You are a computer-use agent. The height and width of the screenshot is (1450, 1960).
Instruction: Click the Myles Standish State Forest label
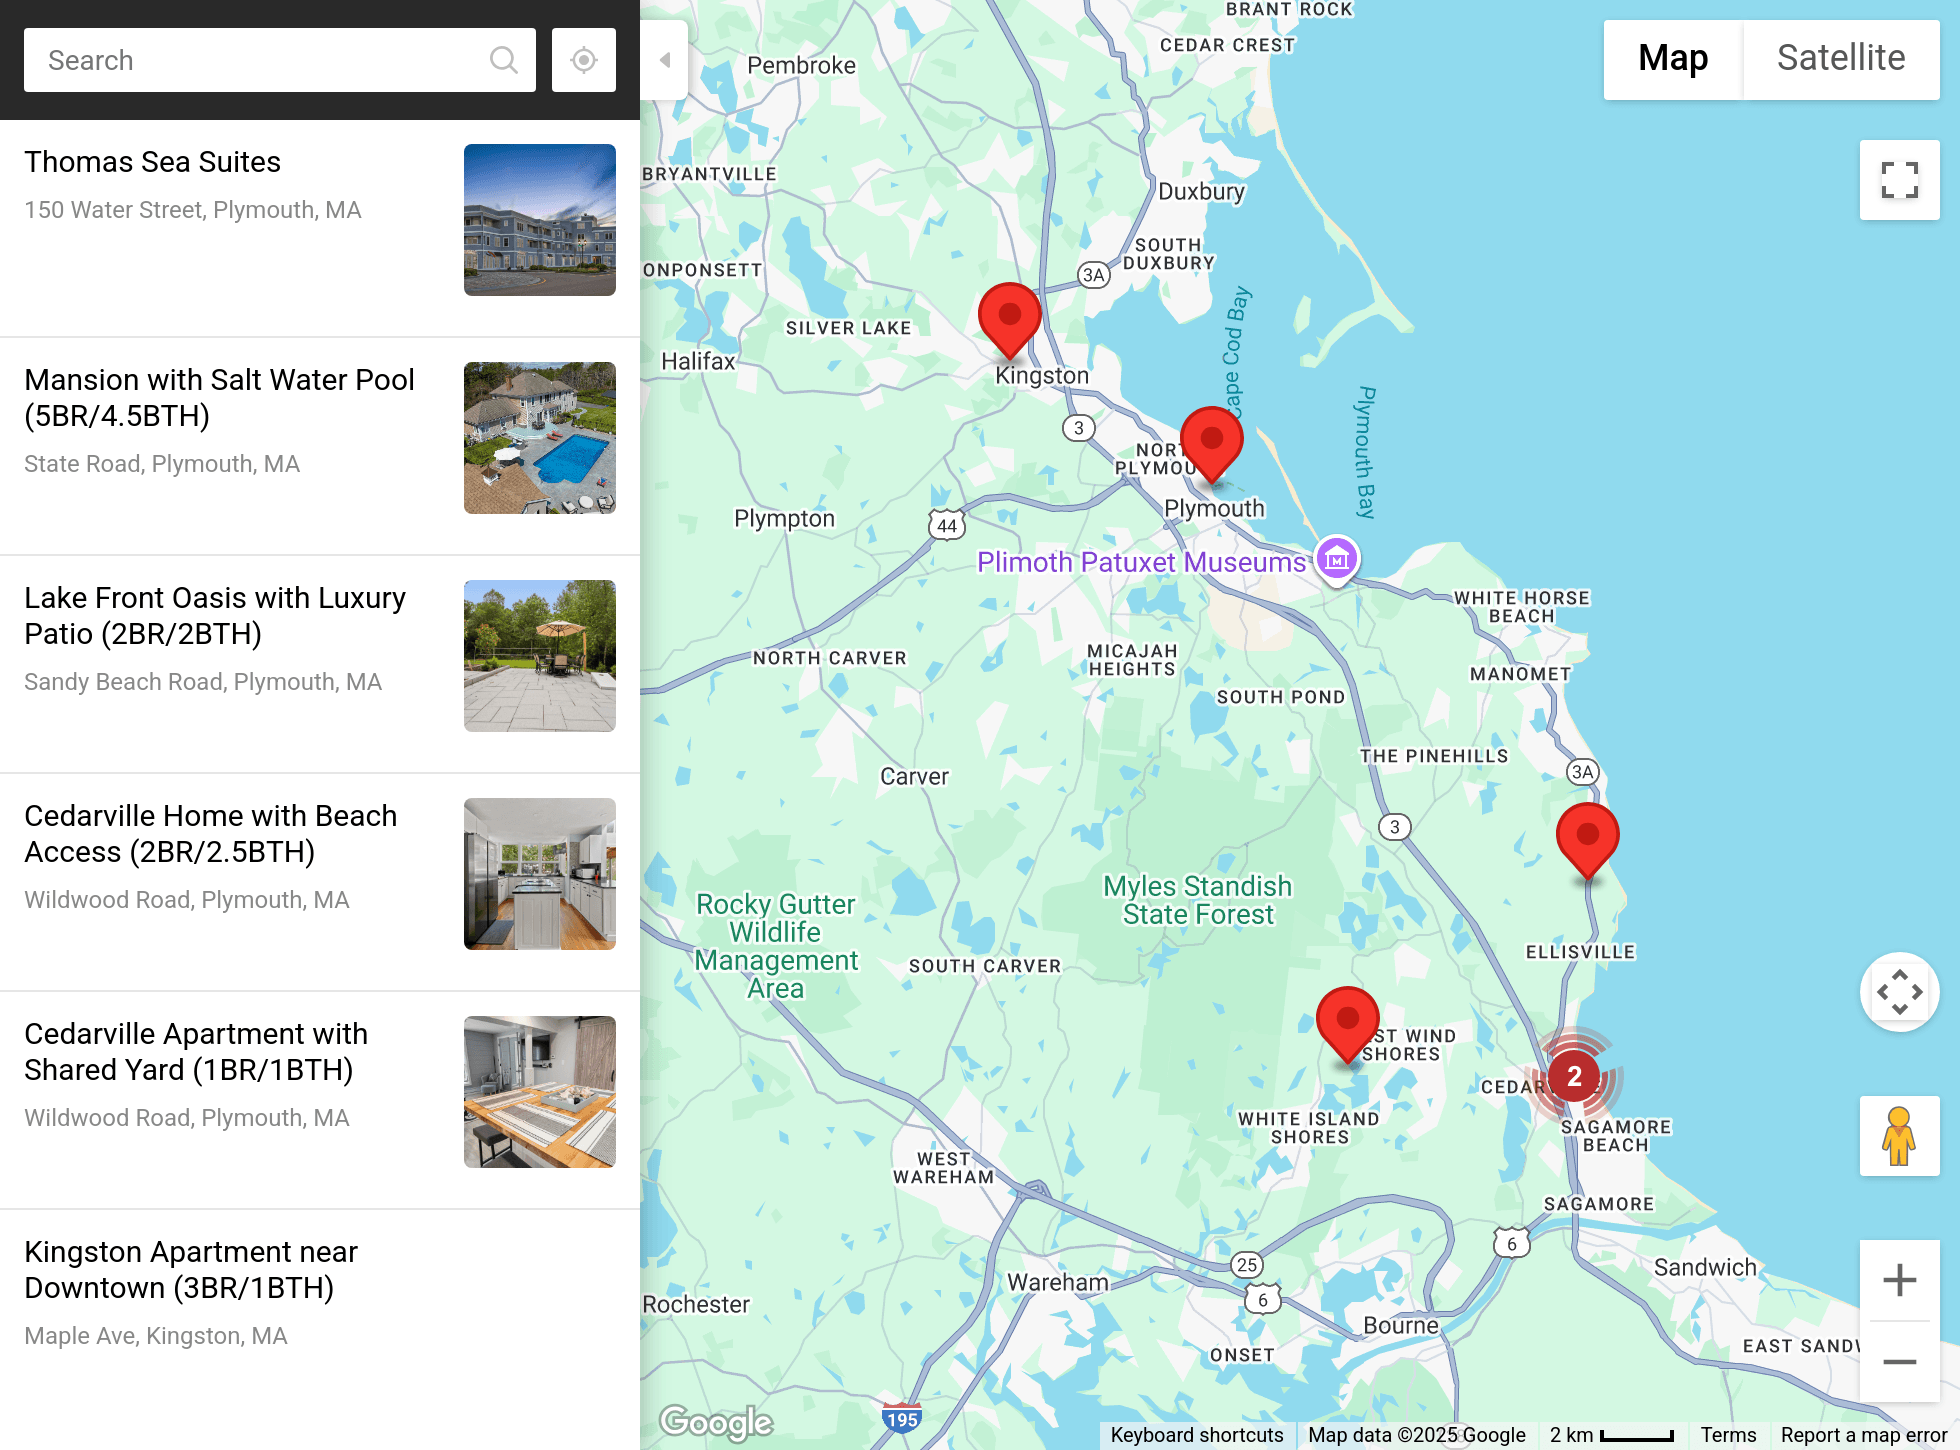[1198, 900]
